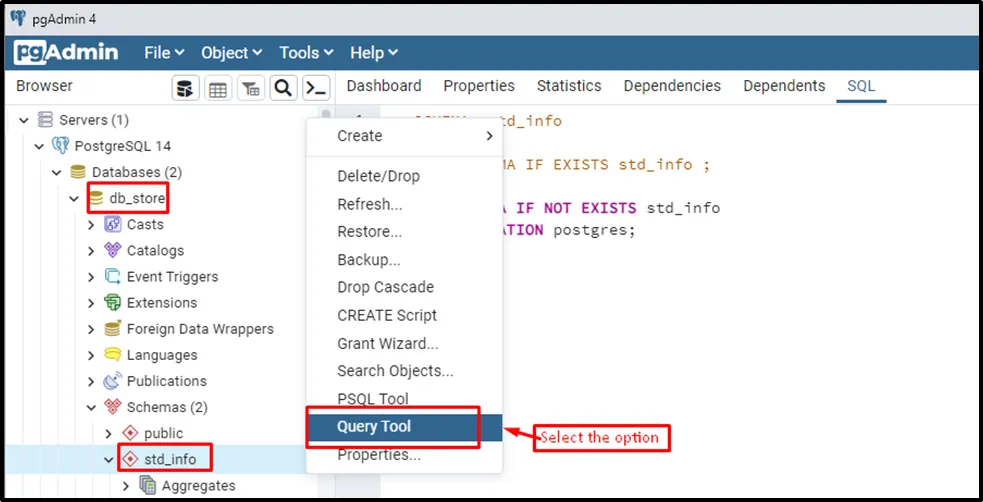Launch the PSQL Tool terminal icon
The height and width of the screenshot is (502, 983).
click(x=316, y=89)
